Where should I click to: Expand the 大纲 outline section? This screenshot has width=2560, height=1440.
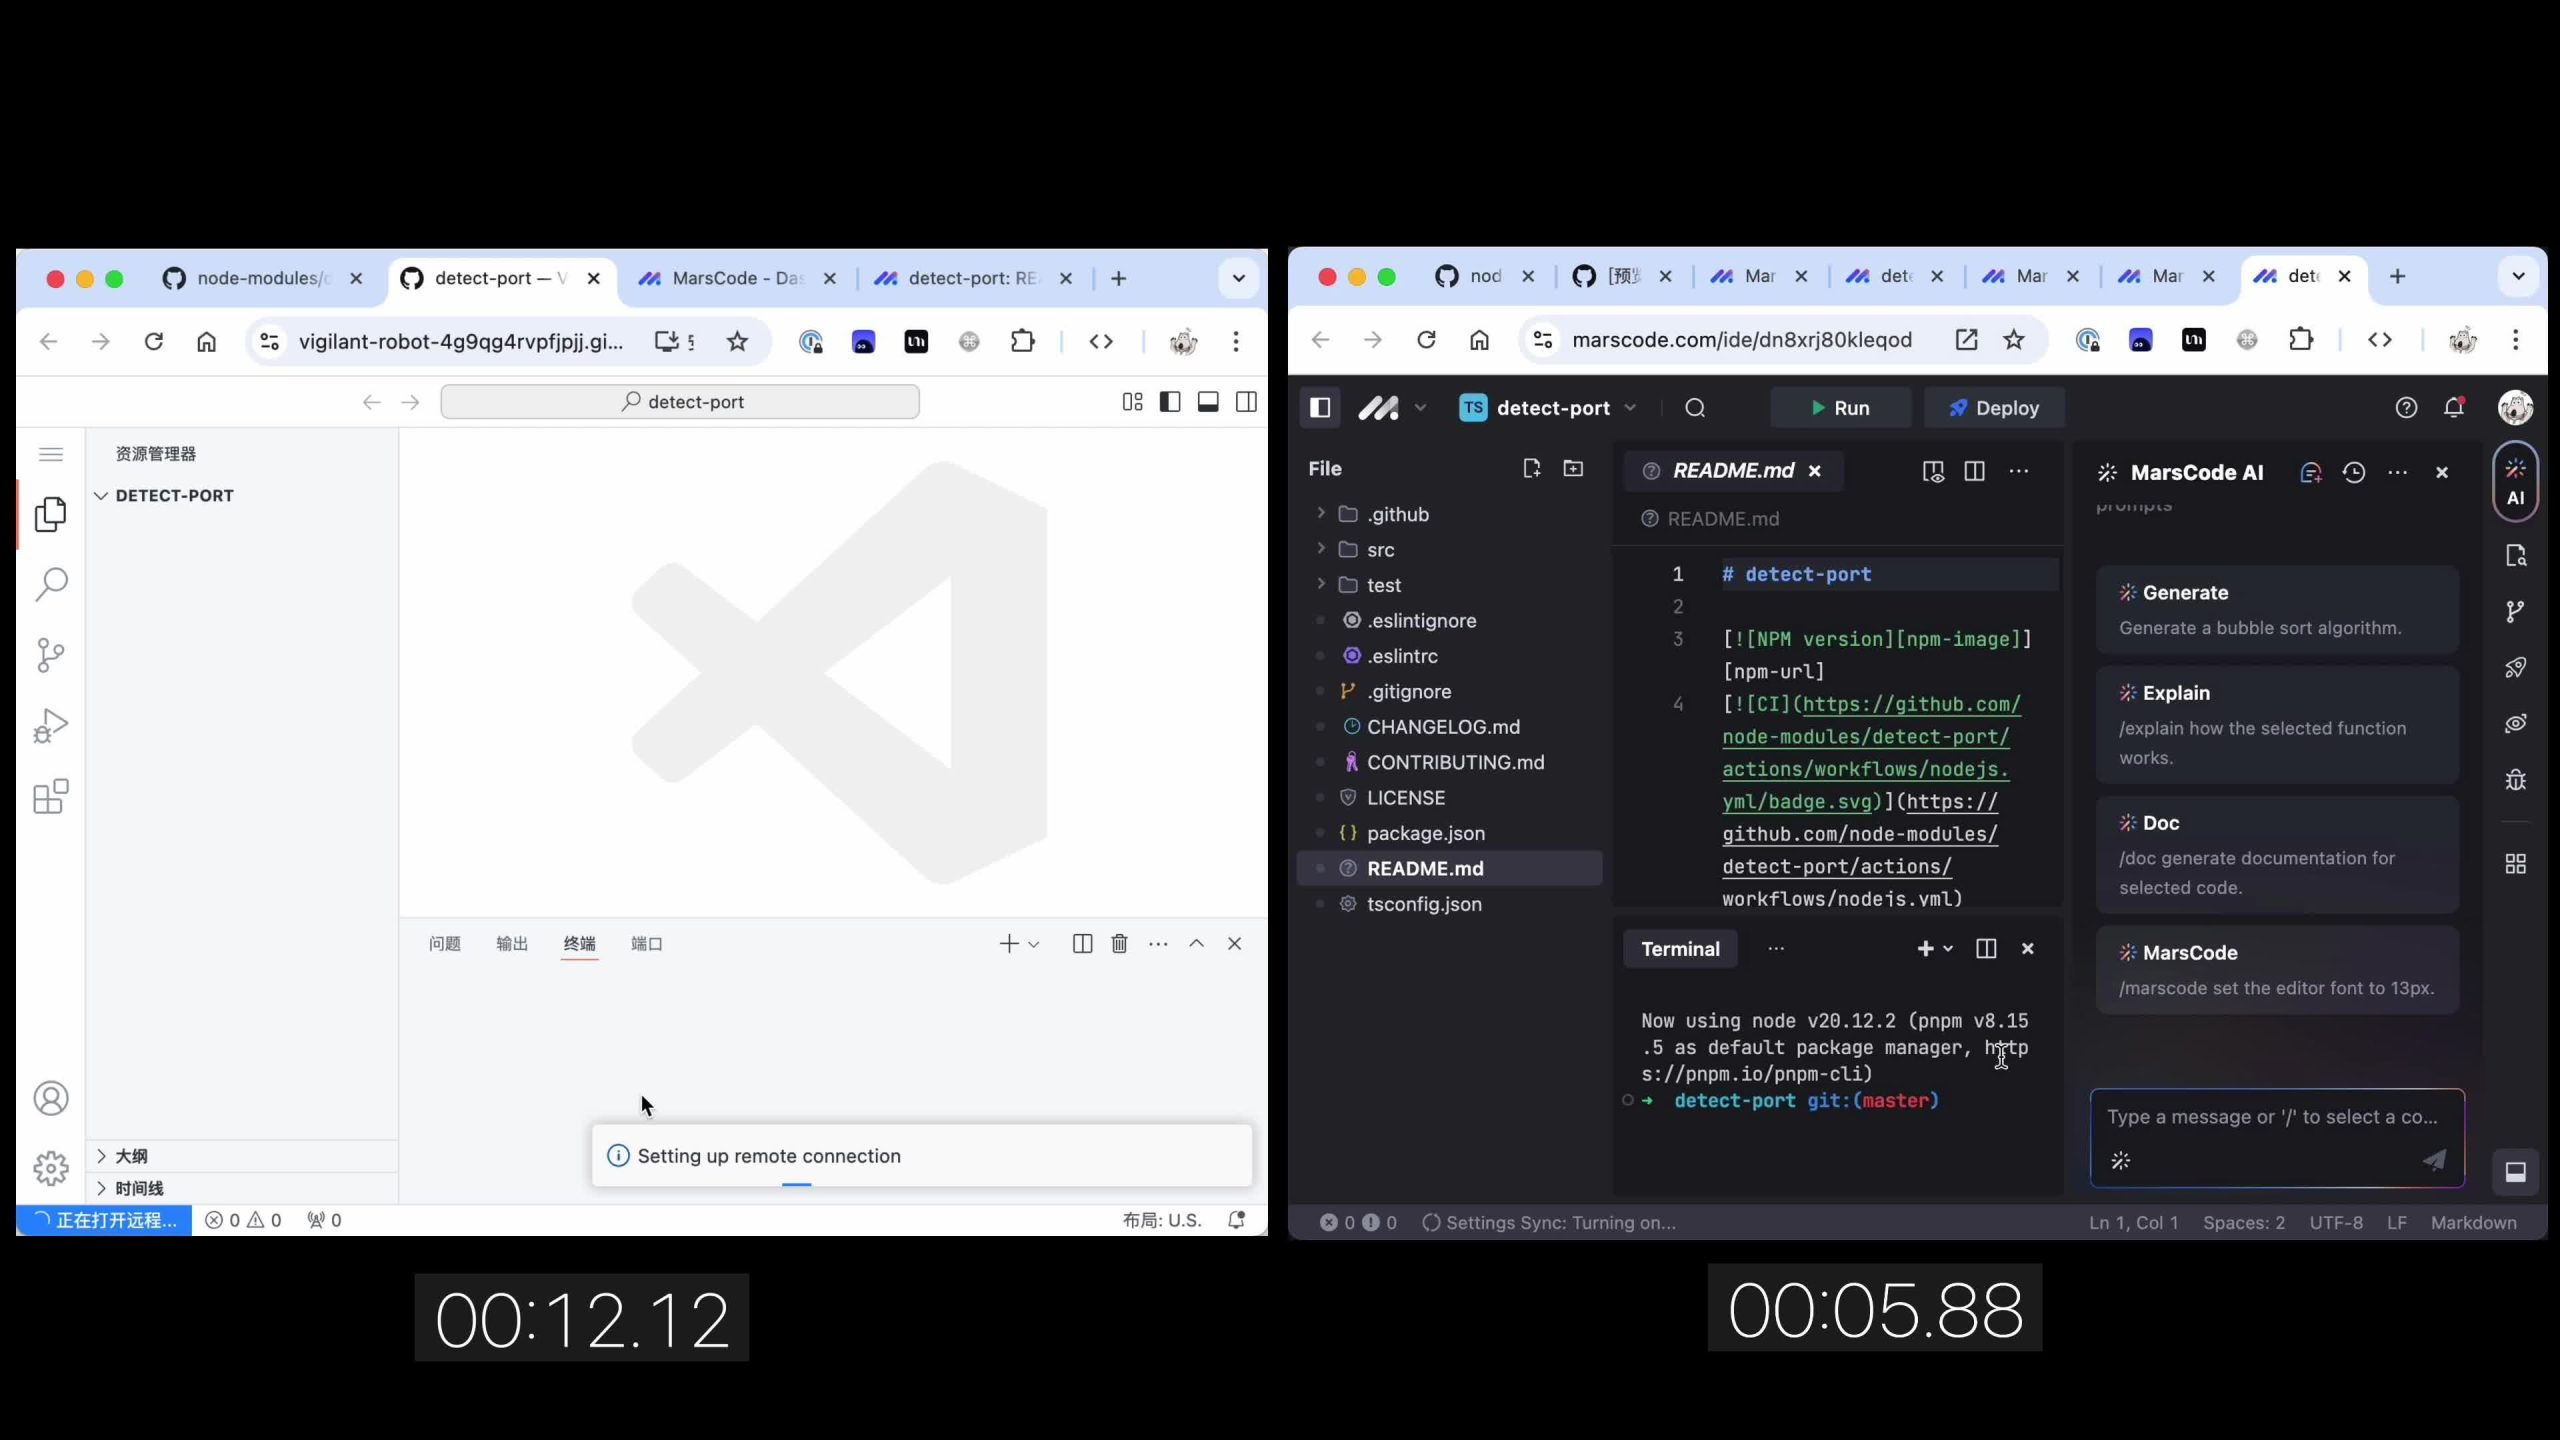131,1156
